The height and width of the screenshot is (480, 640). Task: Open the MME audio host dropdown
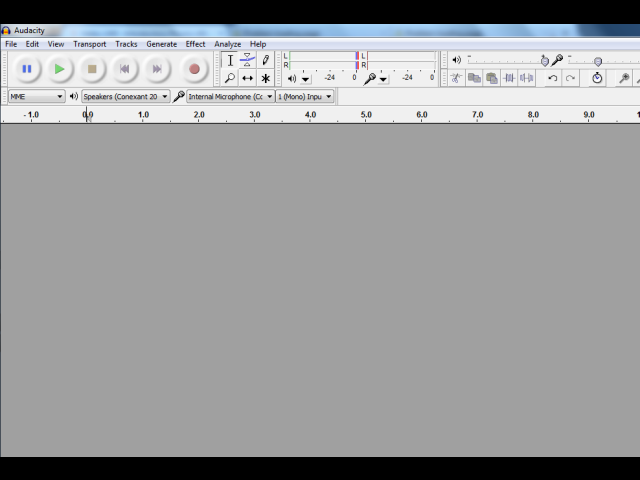click(x=36, y=97)
